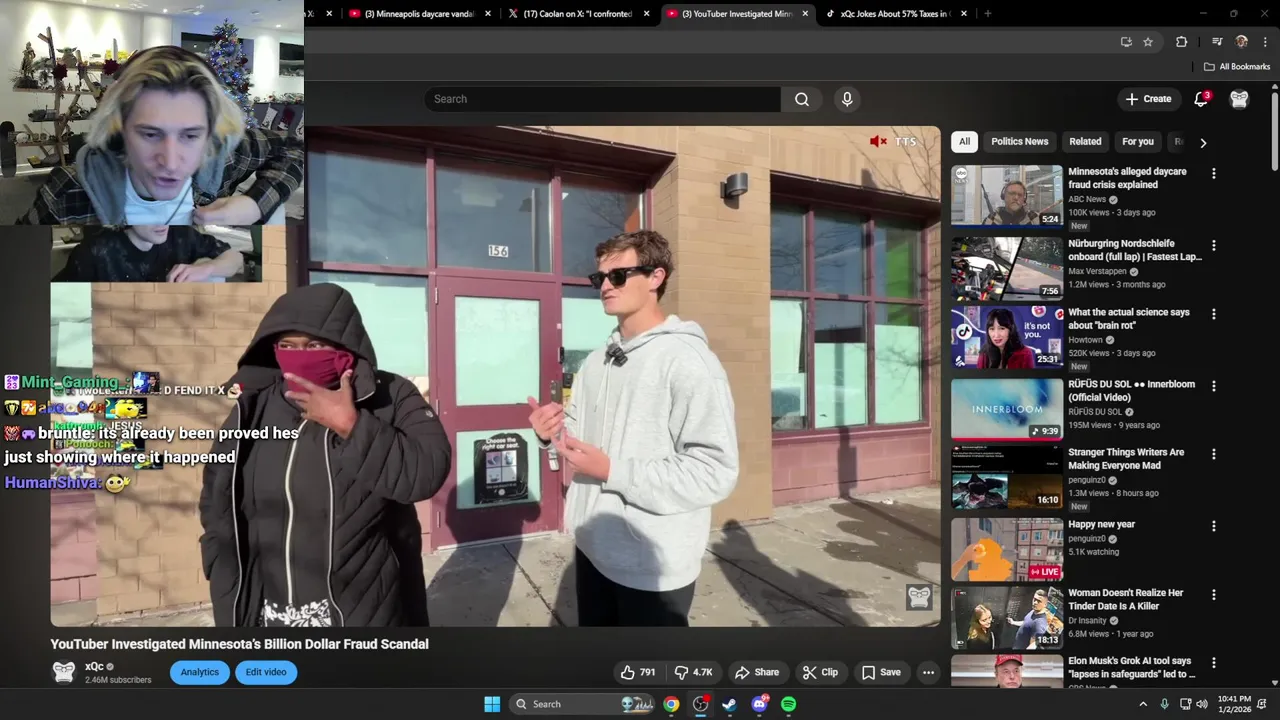
Task: Save the video to a playlist
Action: 881,672
